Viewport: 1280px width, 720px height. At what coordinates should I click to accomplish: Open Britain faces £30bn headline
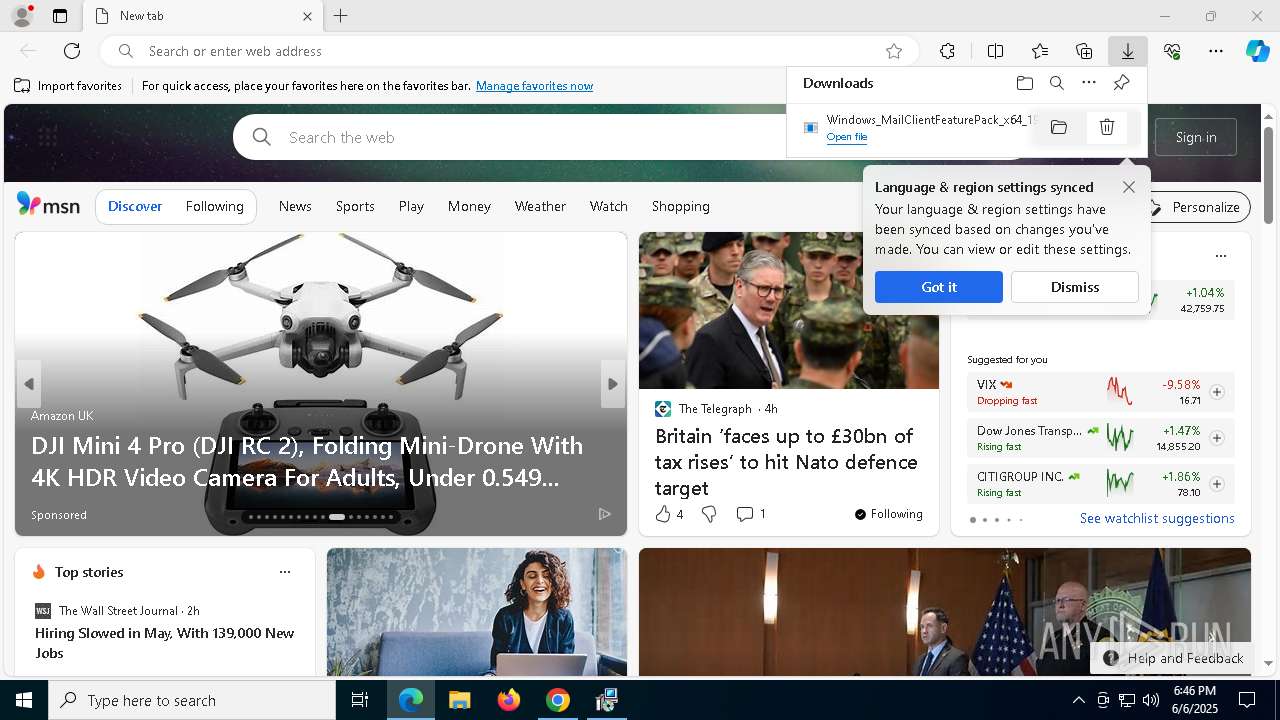coord(786,462)
